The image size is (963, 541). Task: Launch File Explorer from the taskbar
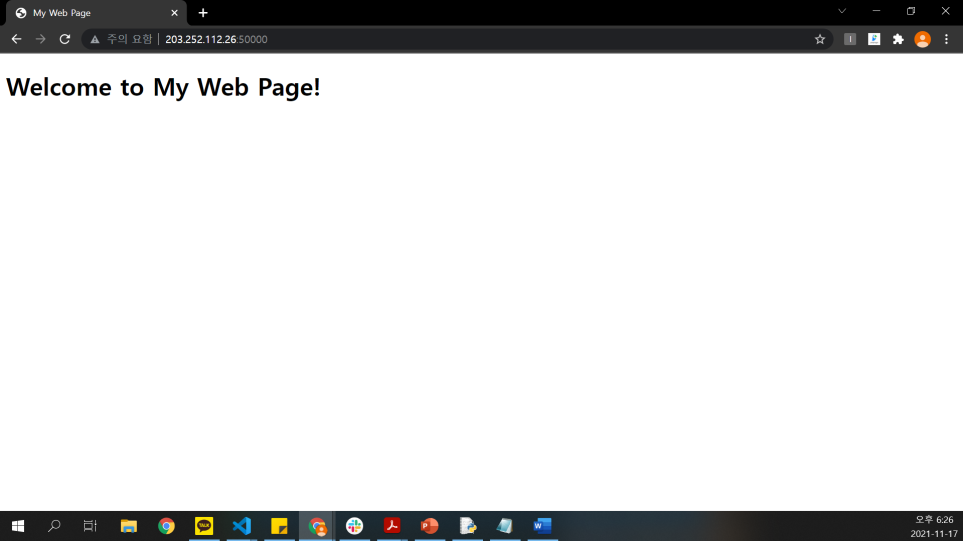pyautogui.click(x=128, y=526)
